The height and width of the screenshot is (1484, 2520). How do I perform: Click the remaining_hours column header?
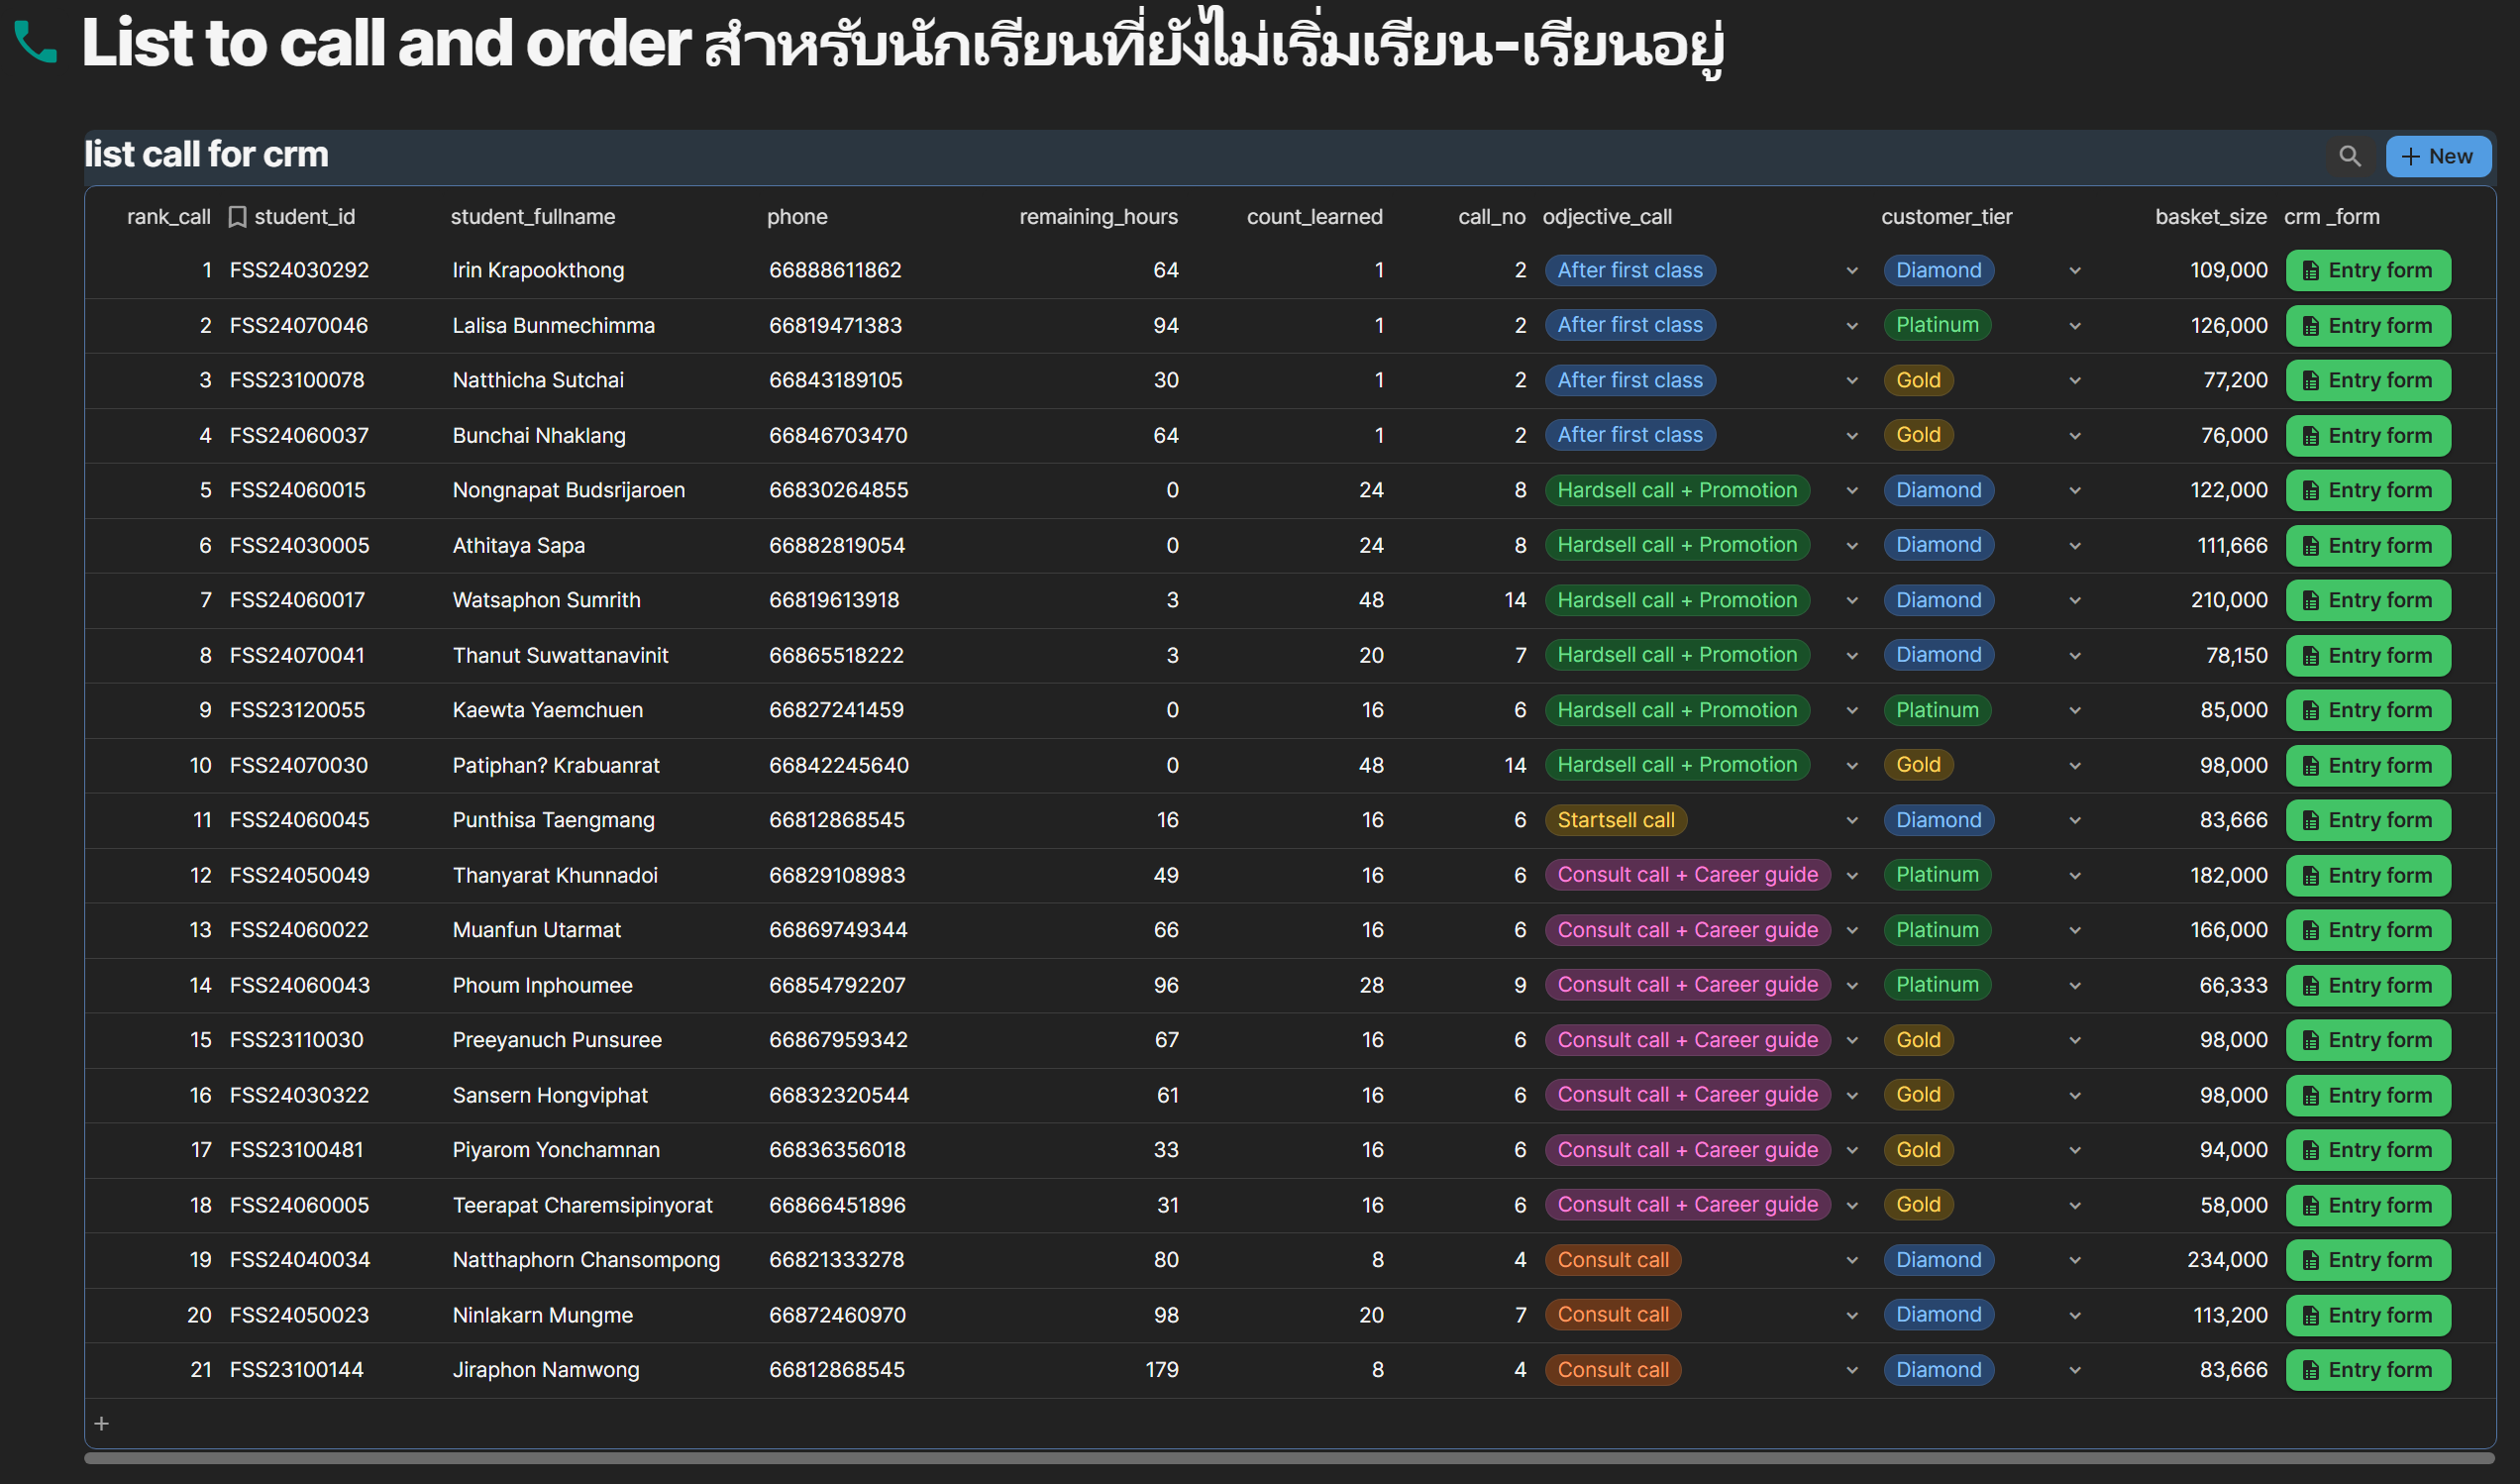1097,217
